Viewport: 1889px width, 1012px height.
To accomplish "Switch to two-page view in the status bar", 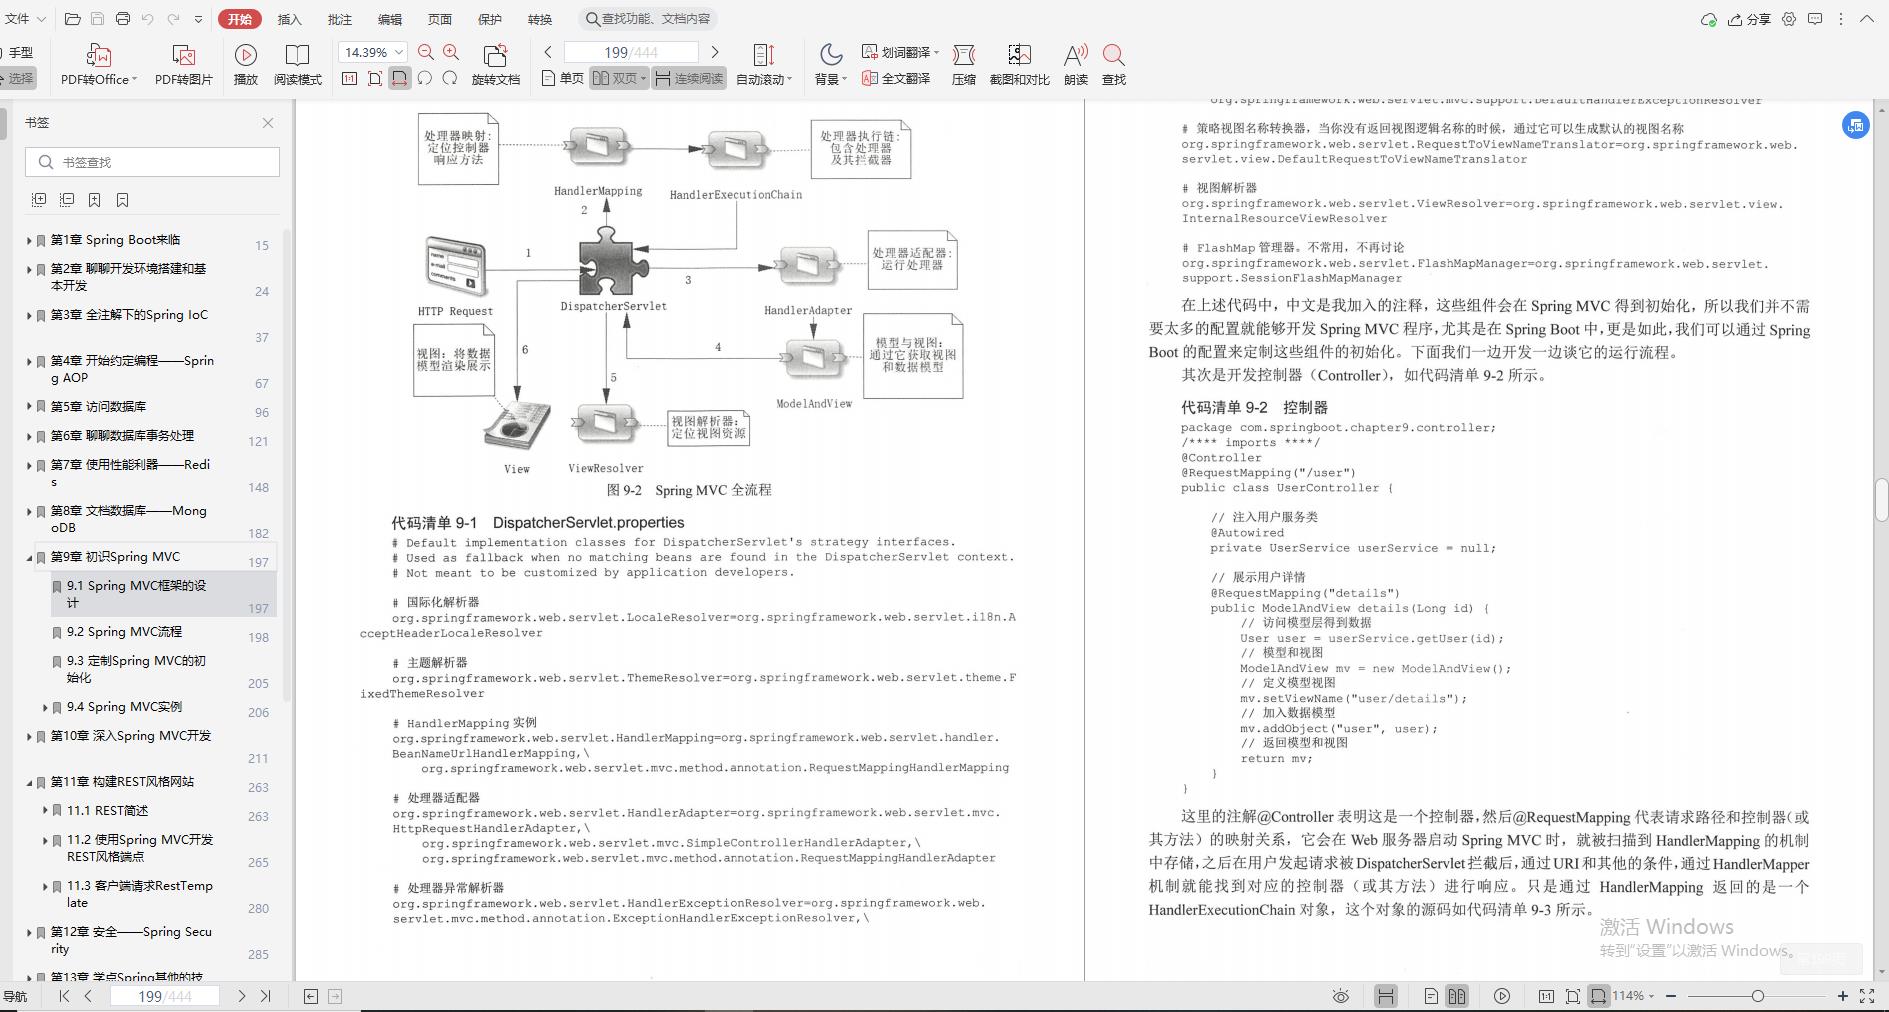I will (1457, 996).
